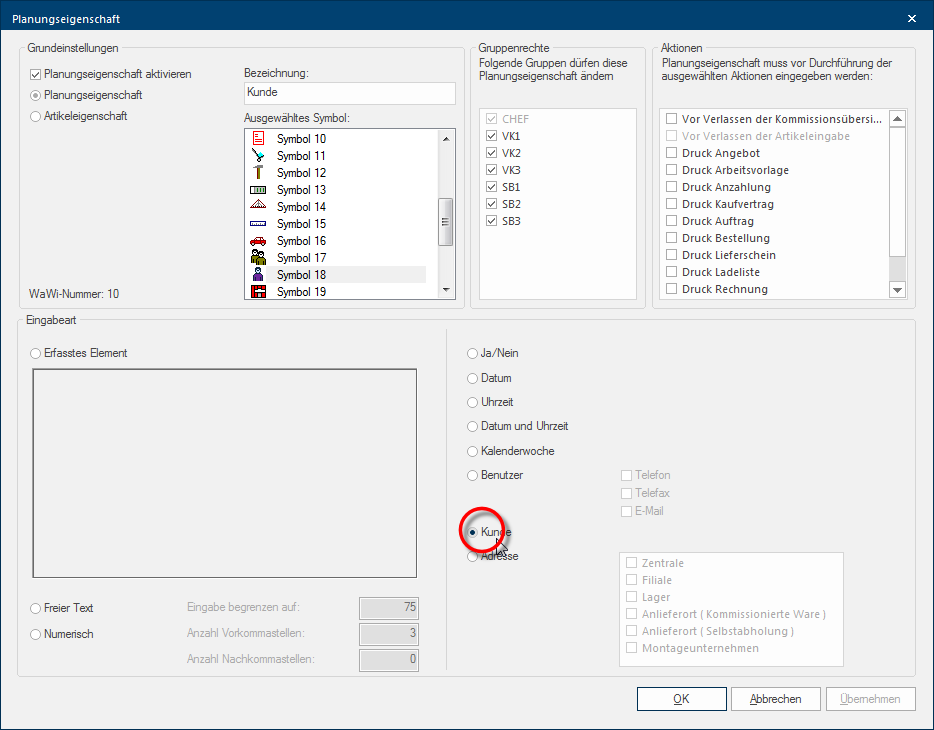Select the set square icon Symbol 14

[258, 207]
